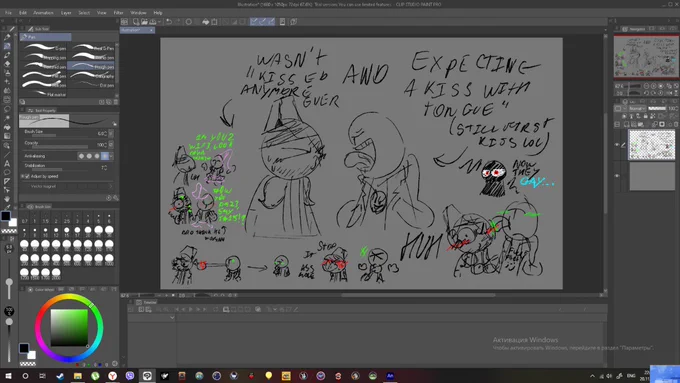Adjust Stabilization value stepper

104,167
